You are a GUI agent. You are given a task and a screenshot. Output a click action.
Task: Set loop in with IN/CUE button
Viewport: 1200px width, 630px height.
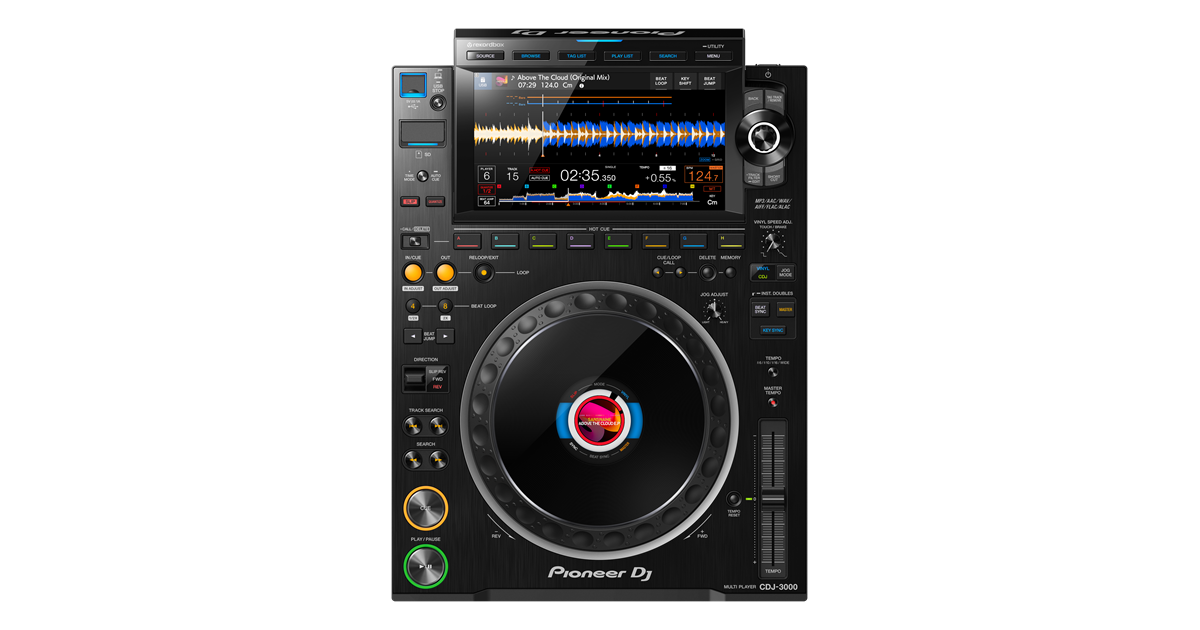click(x=413, y=273)
